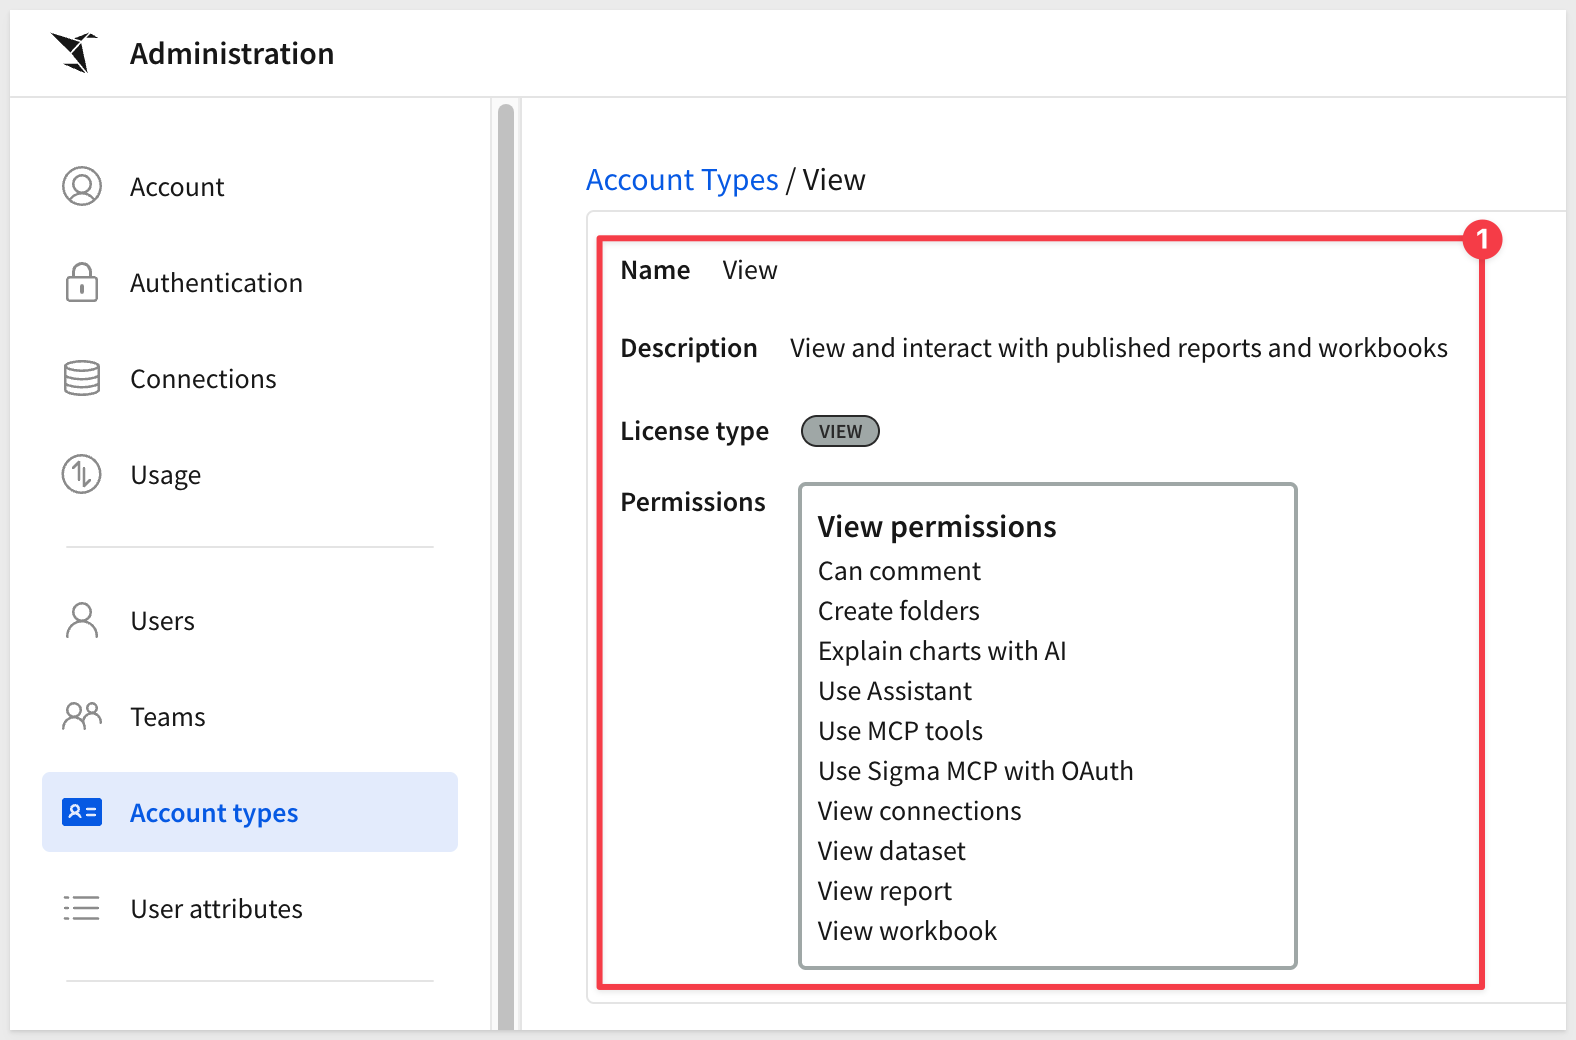1576x1040 pixels.
Task: Open User attributes in sidebar
Action: (250, 908)
